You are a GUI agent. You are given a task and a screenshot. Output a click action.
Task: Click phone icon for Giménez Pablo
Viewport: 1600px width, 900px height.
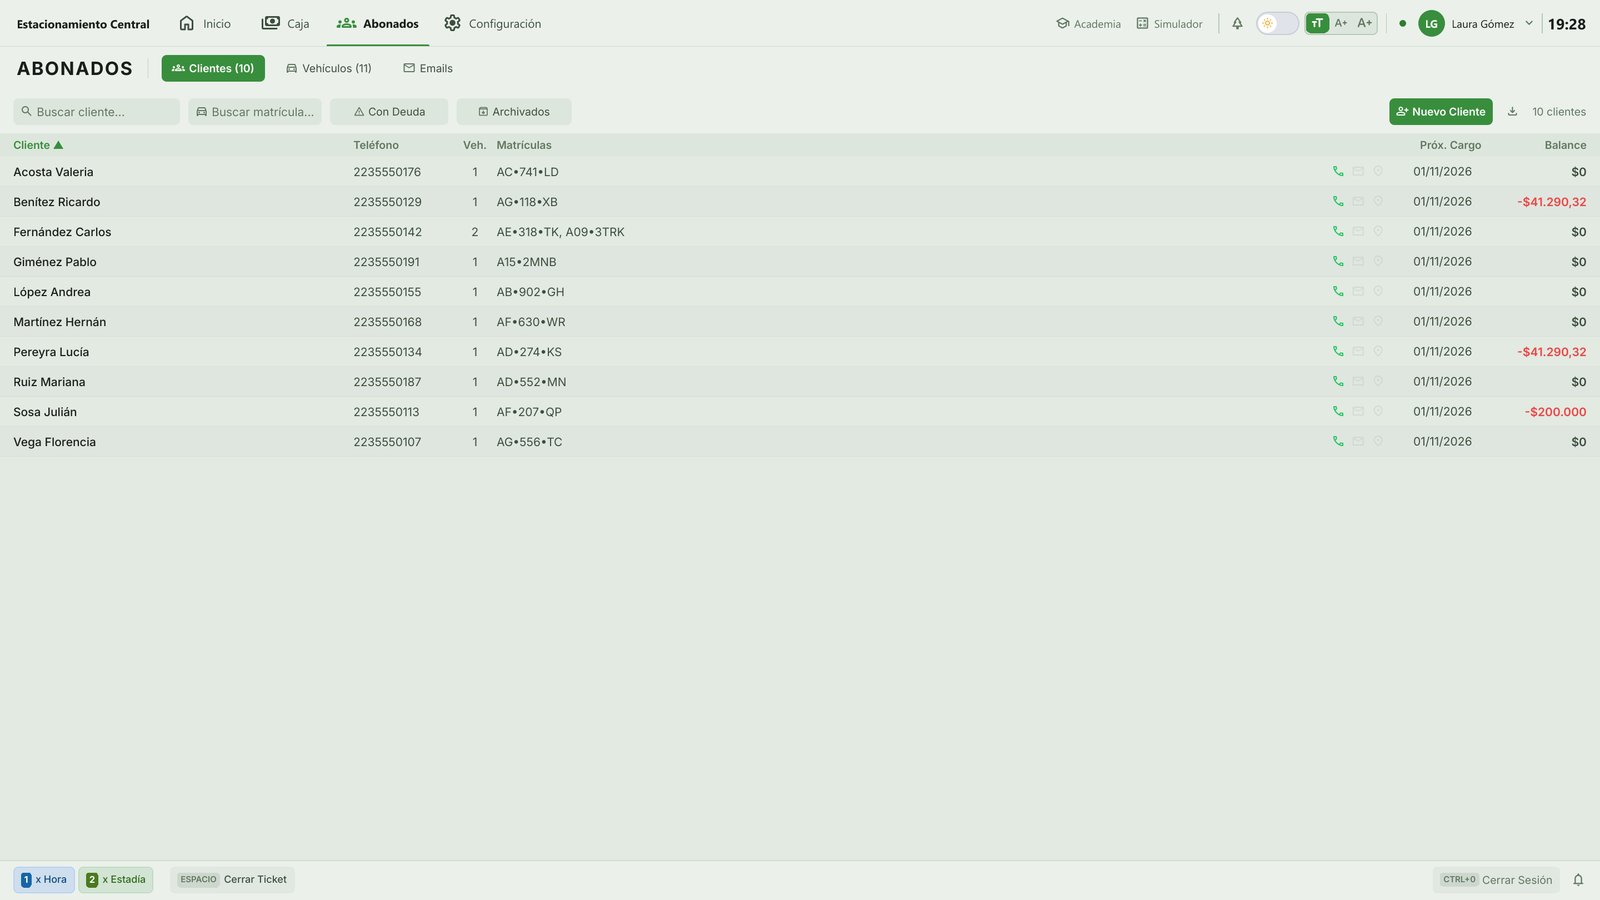click(1338, 262)
